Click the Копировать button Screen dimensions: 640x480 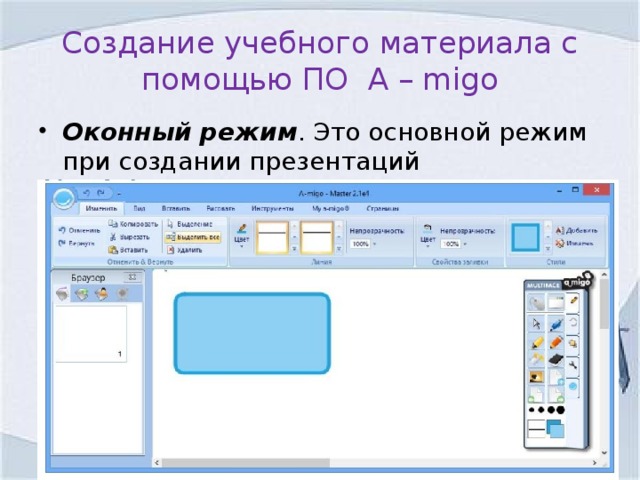coord(133,224)
